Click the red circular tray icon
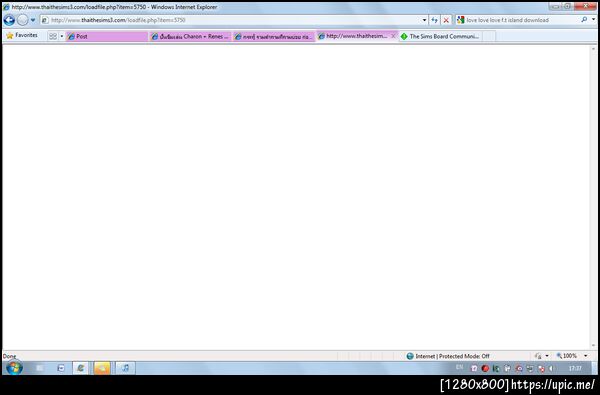 click(485, 368)
